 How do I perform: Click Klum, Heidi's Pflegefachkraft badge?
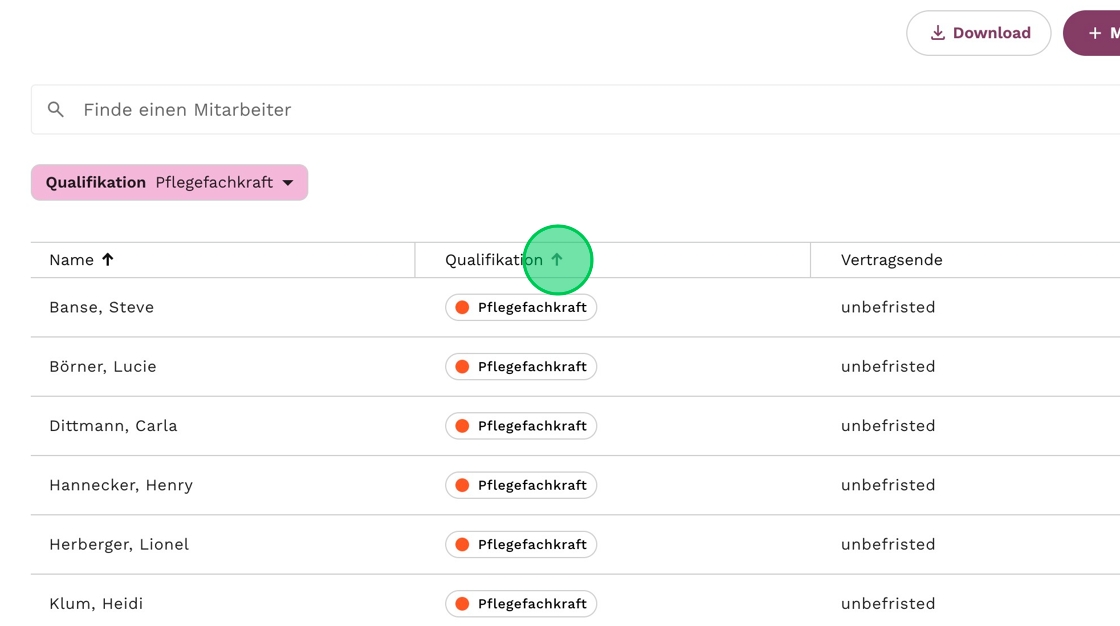[x=521, y=604]
